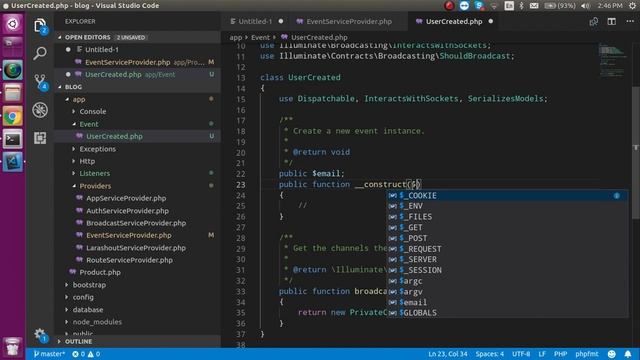Open the battery indicator in top panel

point(560,6)
